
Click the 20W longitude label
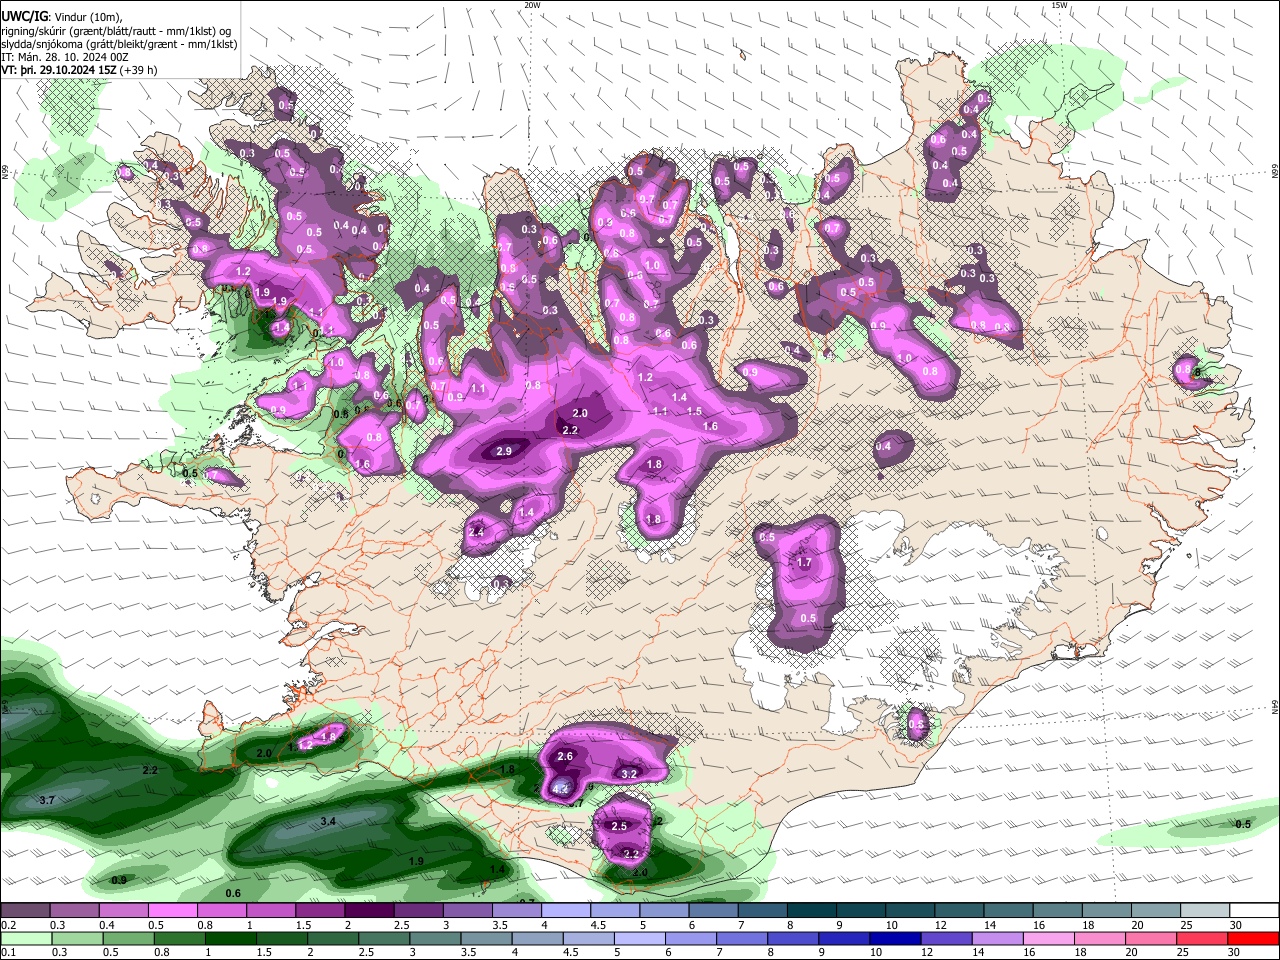tap(532, 5)
